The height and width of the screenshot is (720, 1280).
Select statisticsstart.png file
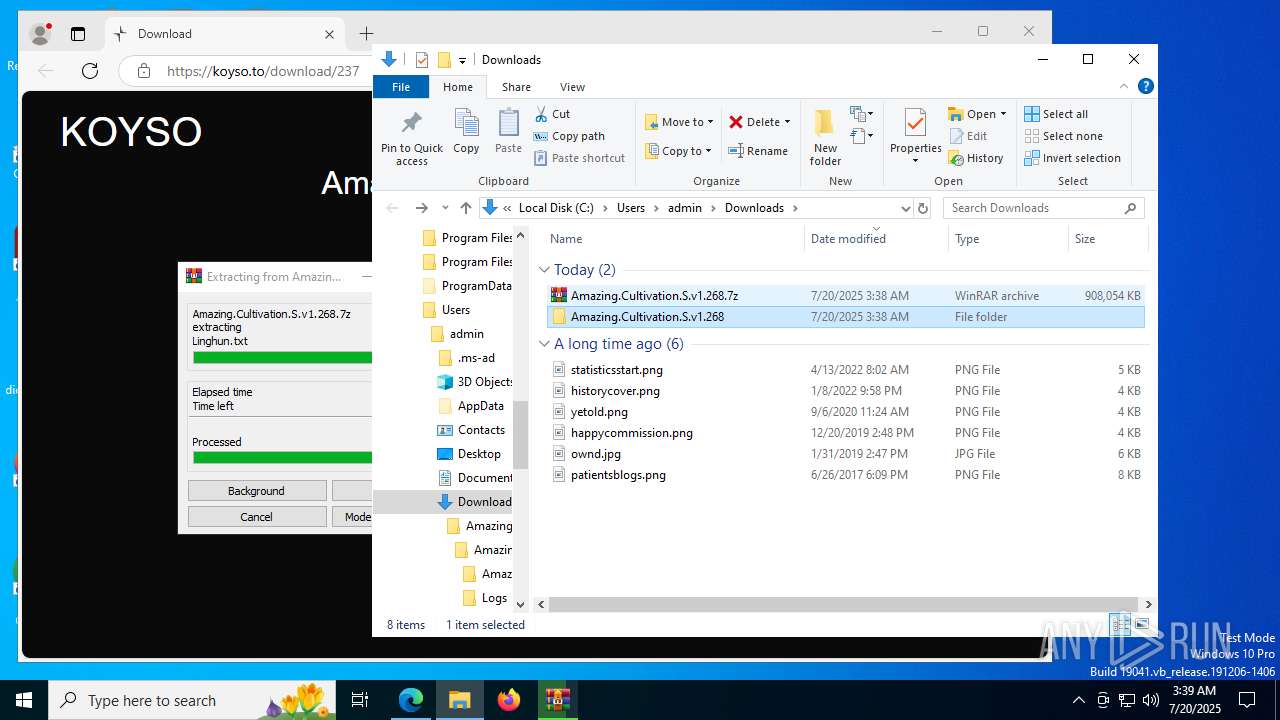point(845,370)
